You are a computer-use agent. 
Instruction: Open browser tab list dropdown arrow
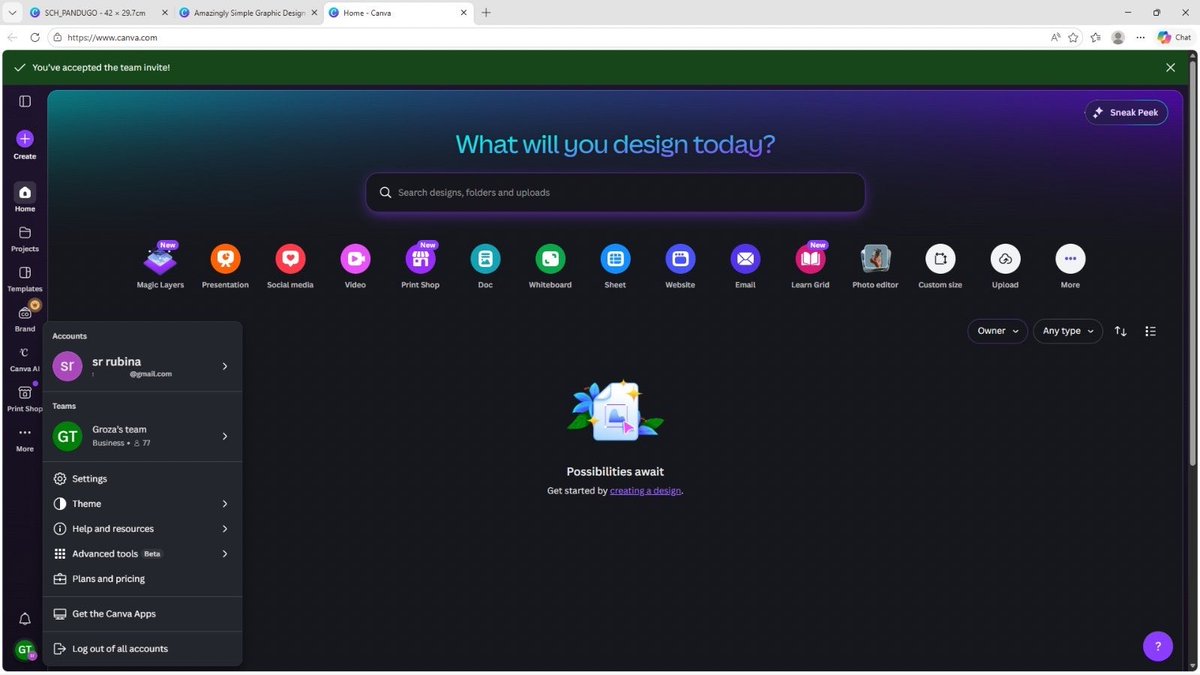[11, 12]
